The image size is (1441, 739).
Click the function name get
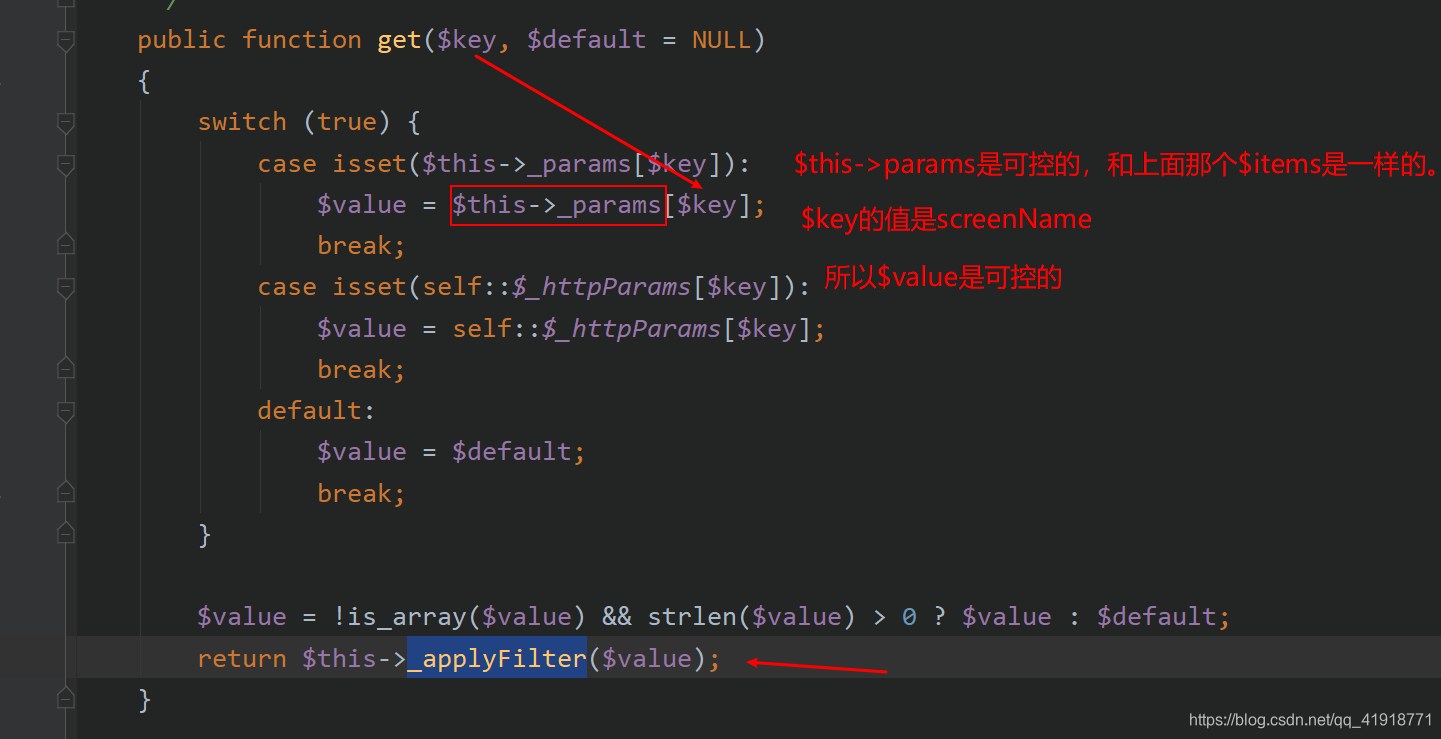pyautogui.click(x=399, y=40)
